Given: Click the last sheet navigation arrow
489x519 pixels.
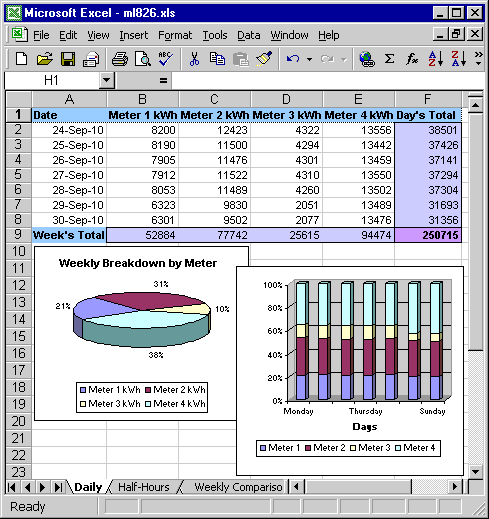Looking at the screenshot, I should point(58,487).
